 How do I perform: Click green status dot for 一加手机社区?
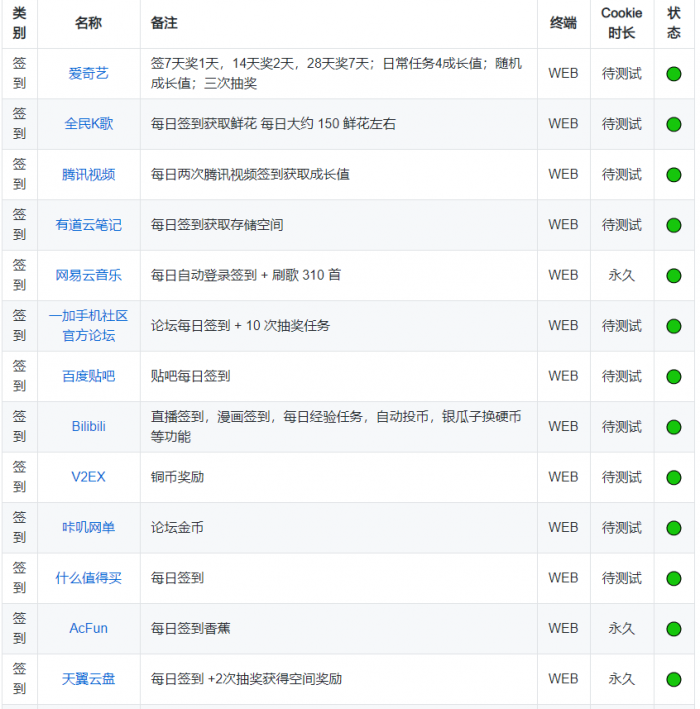[x=674, y=326]
